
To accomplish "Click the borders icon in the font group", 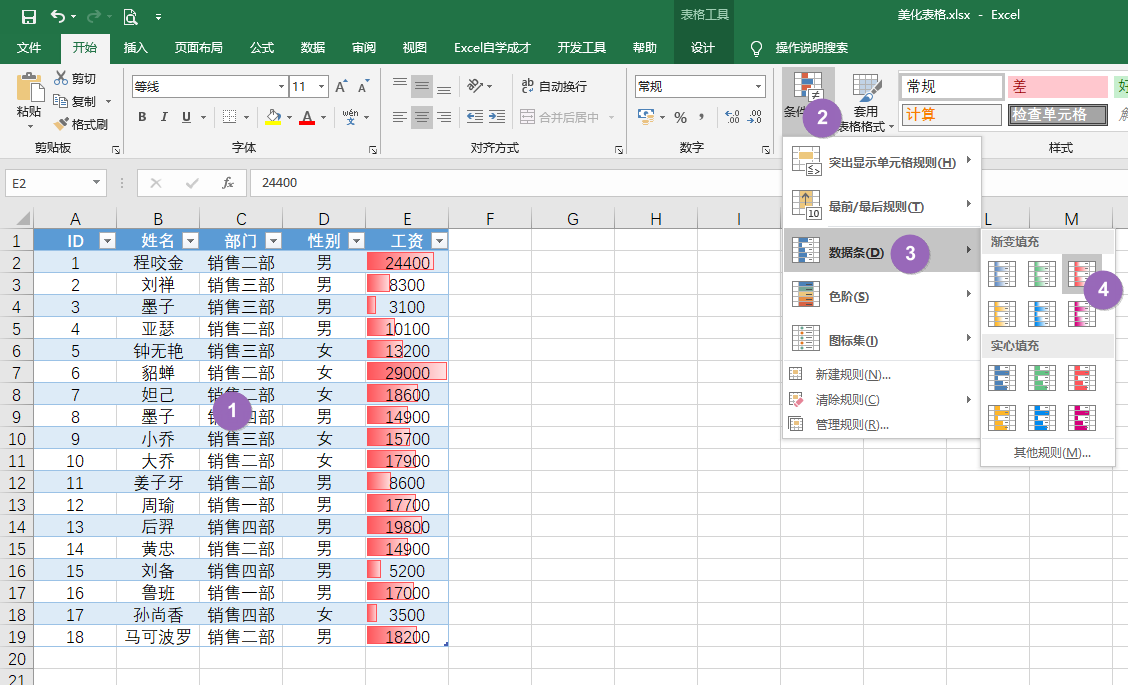I will point(229,117).
